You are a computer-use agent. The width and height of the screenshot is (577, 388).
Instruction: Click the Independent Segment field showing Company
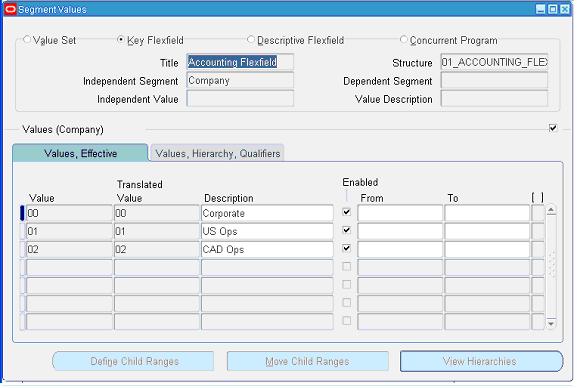click(x=240, y=80)
